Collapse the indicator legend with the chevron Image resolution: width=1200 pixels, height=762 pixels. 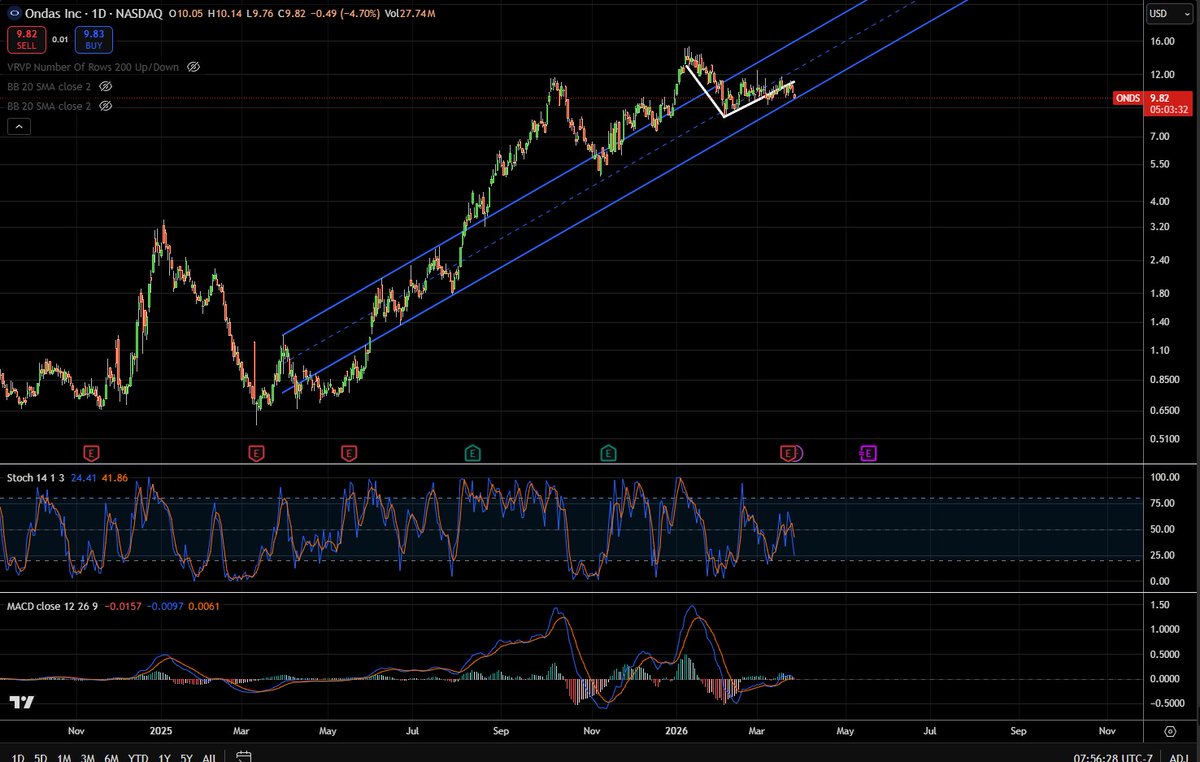19,127
